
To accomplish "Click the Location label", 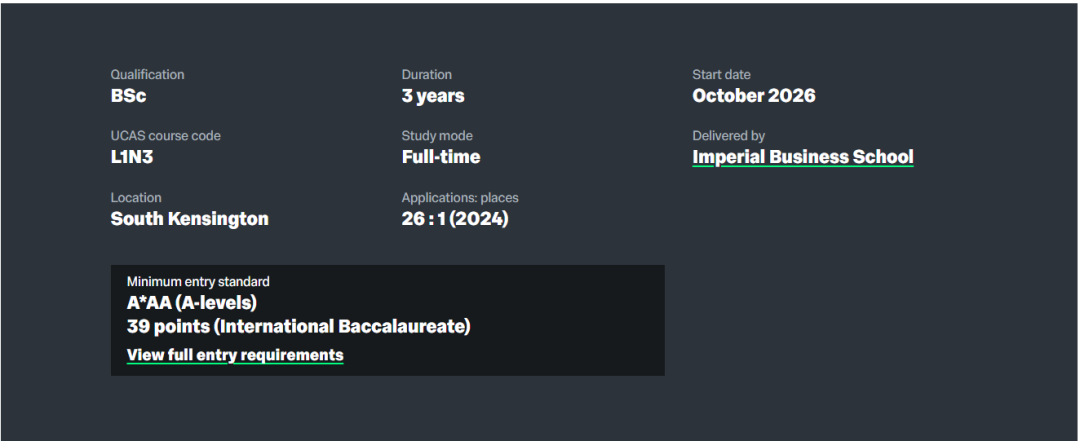I will (x=136, y=198).
